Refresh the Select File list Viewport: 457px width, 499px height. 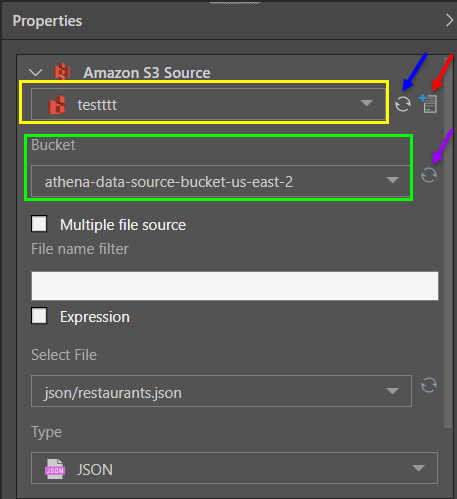point(429,385)
